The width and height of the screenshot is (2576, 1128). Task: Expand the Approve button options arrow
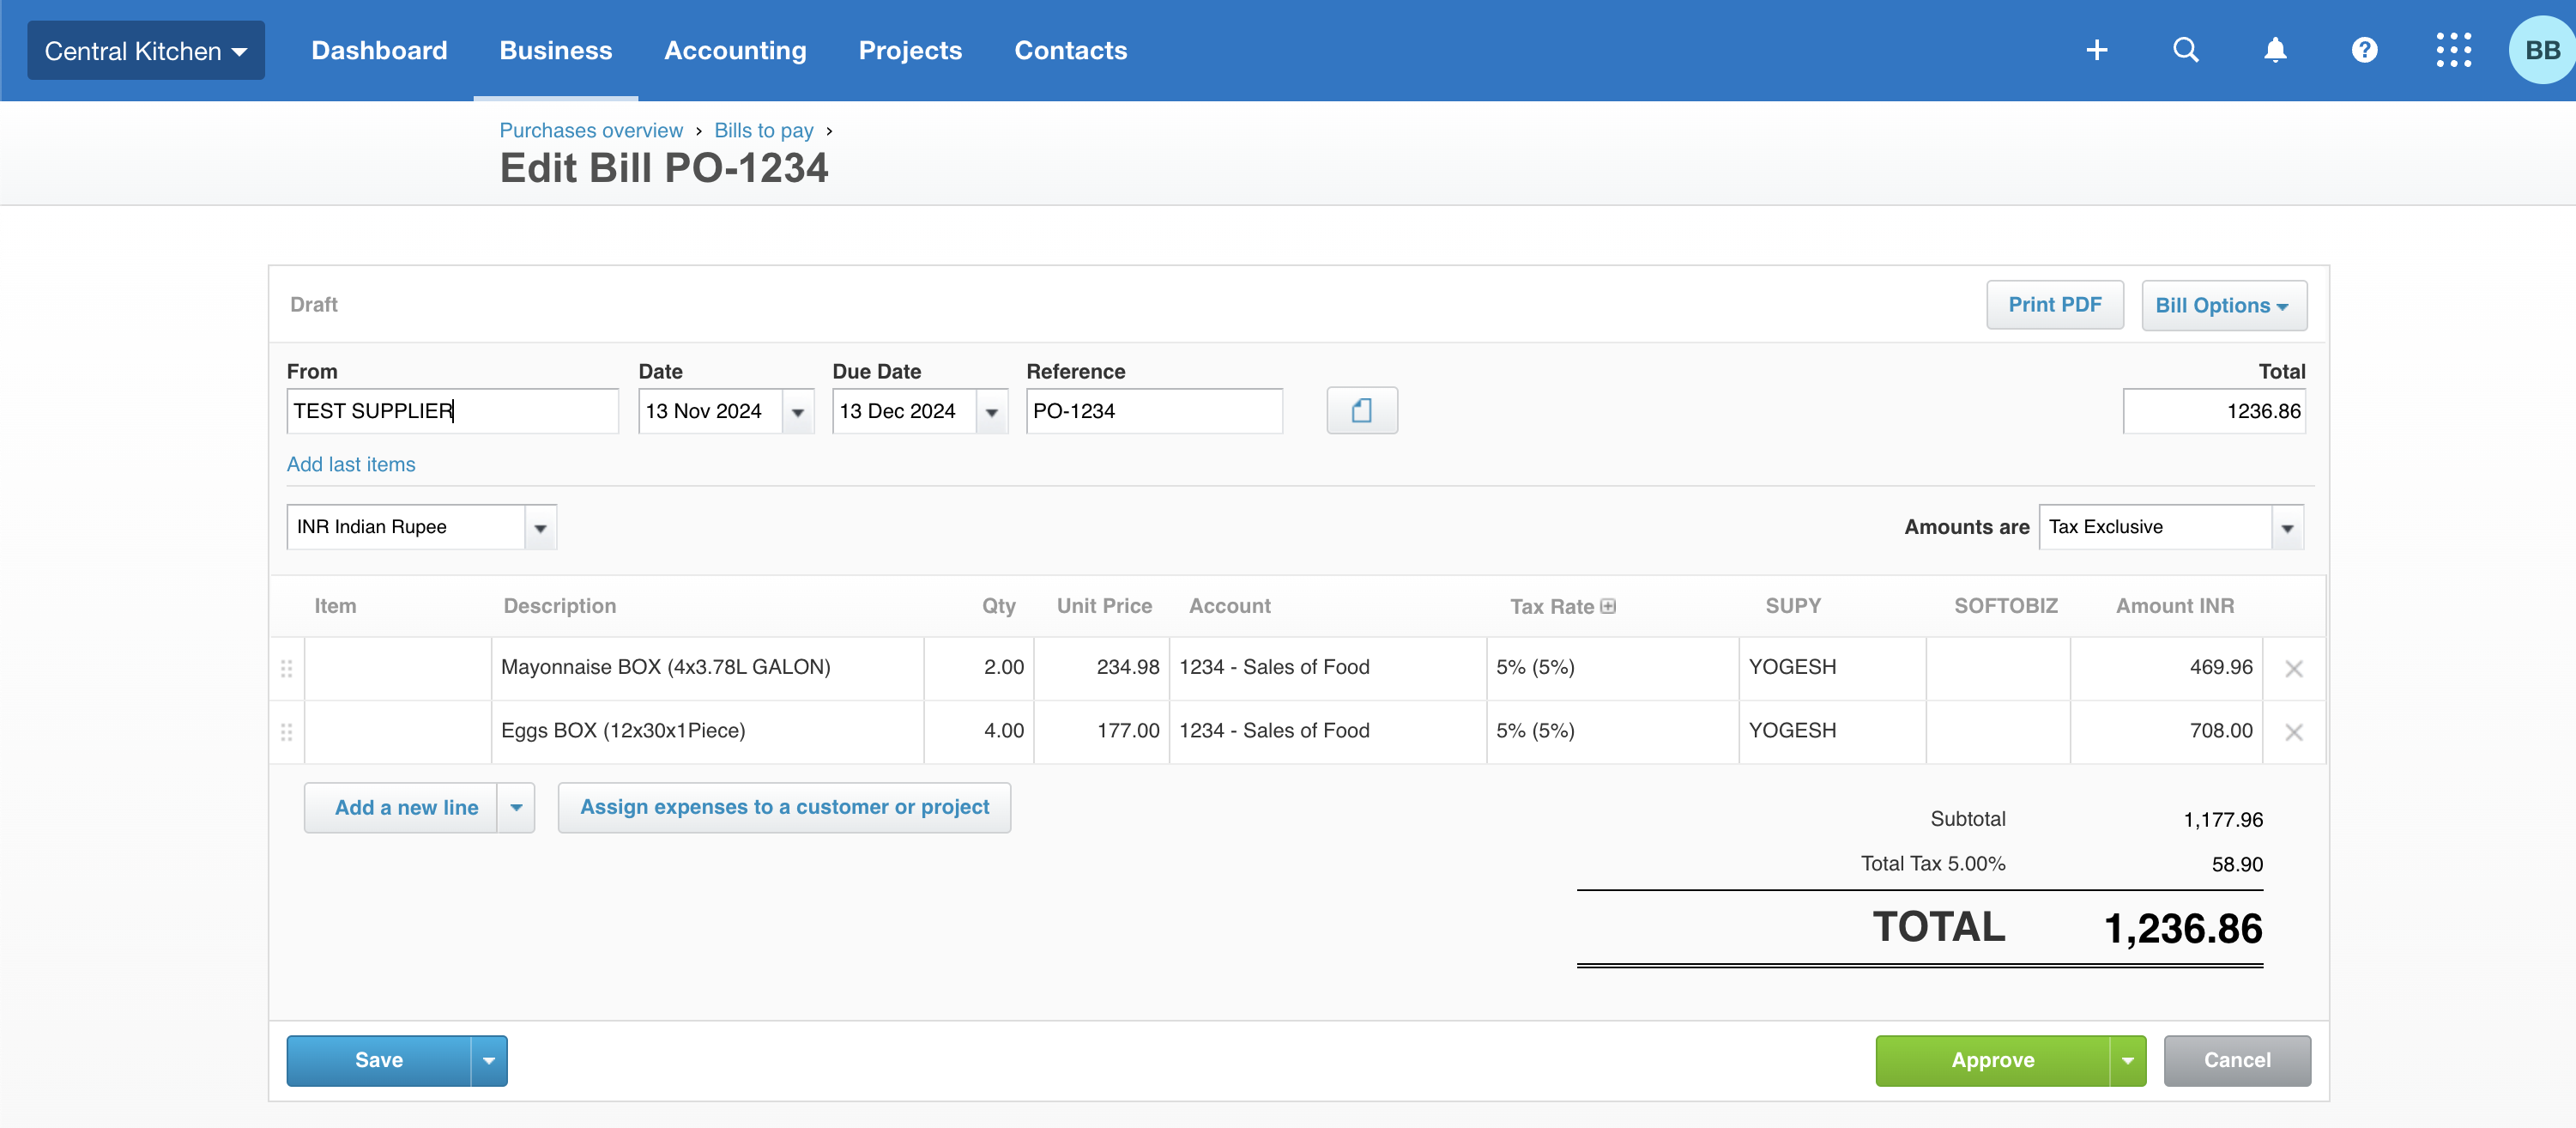point(2127,1061)
